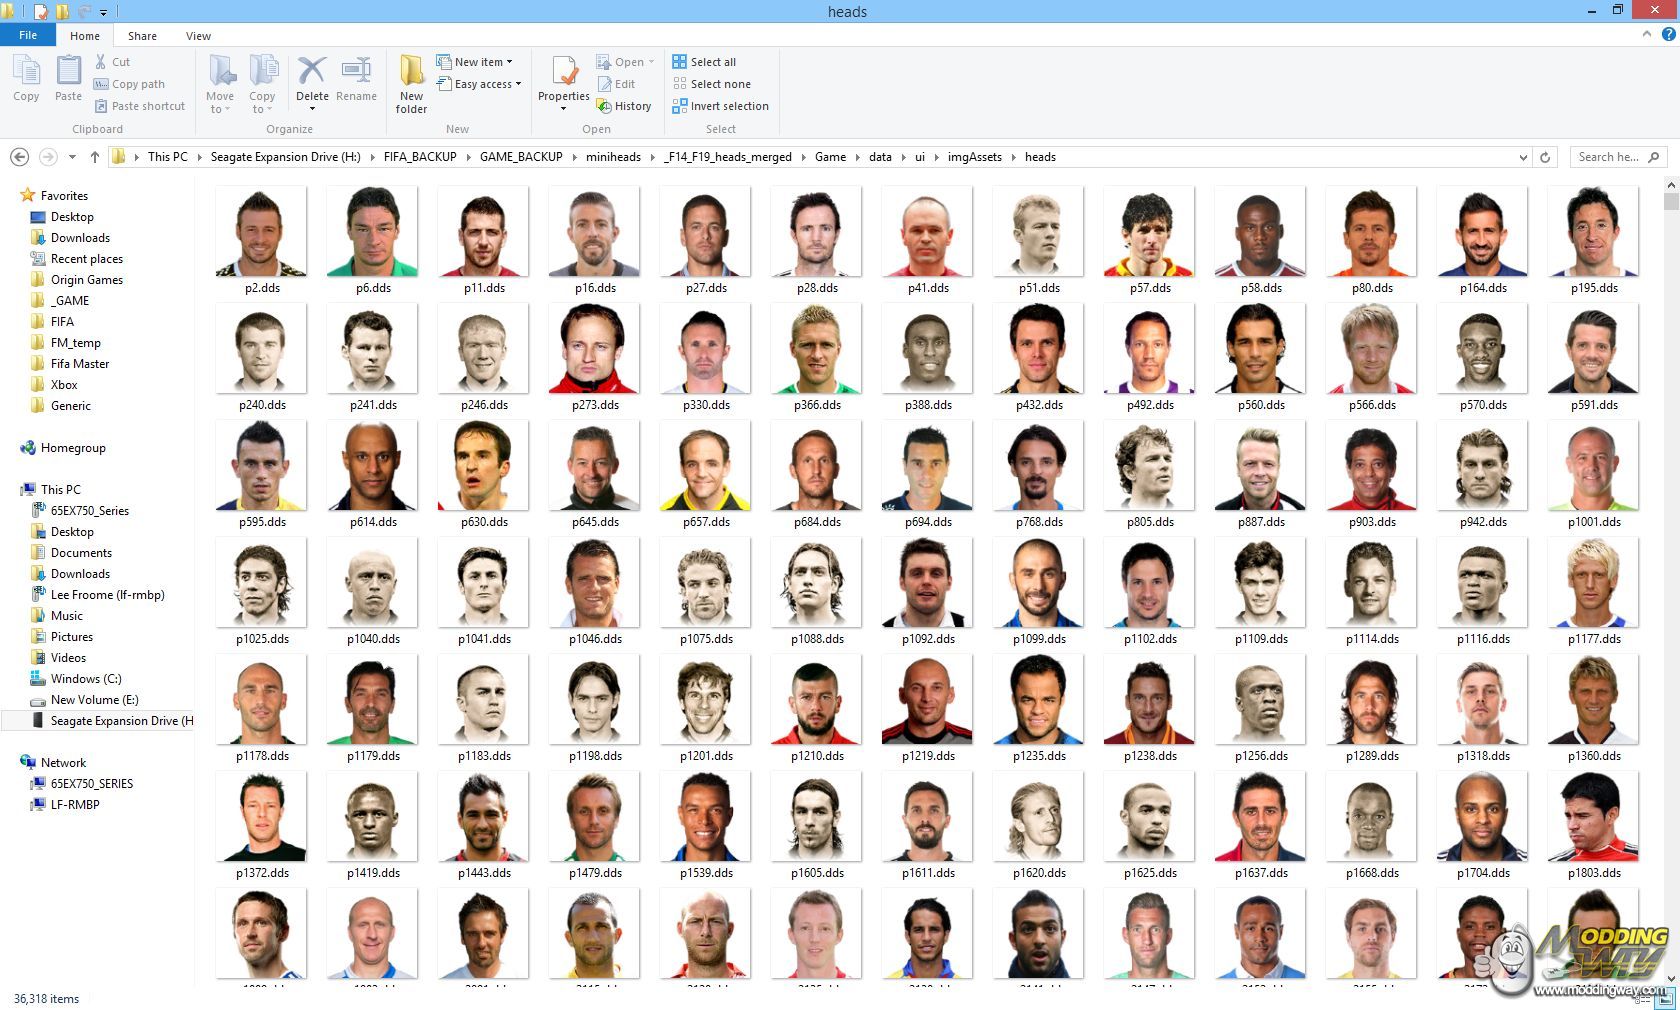Expand the Easy access dropdown
Viewport: 1680px width, 1010px height.
480,84
